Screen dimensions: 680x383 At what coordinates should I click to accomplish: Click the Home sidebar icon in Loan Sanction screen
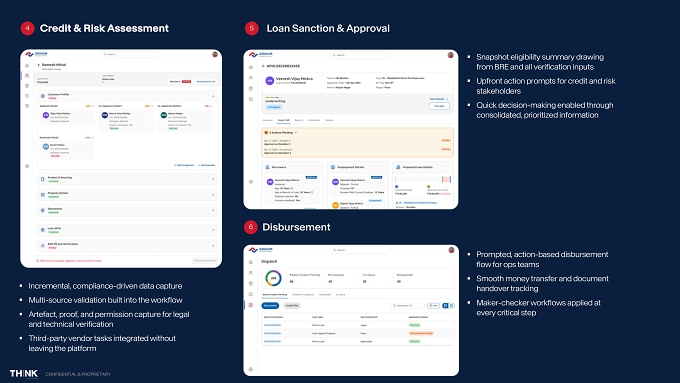[x=251, y=67]
